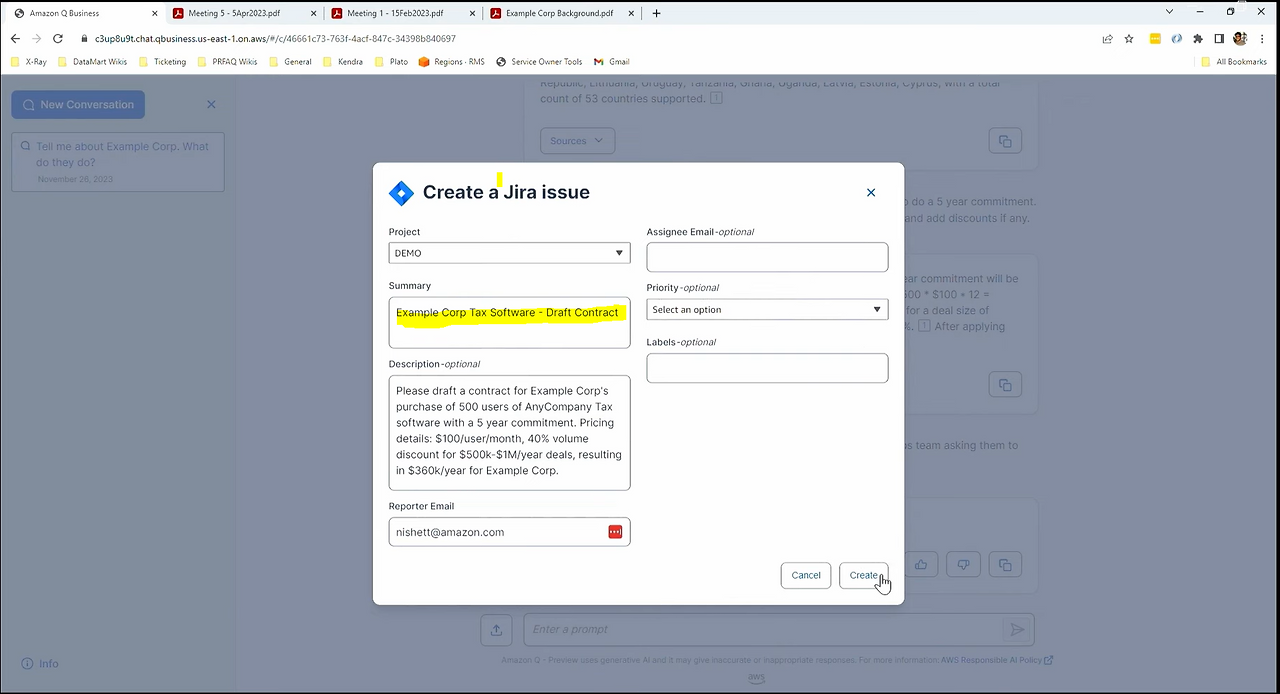Cancel the Jira issue dialog
Viewport: 1280px width, 694px height.
click(806, 575)
